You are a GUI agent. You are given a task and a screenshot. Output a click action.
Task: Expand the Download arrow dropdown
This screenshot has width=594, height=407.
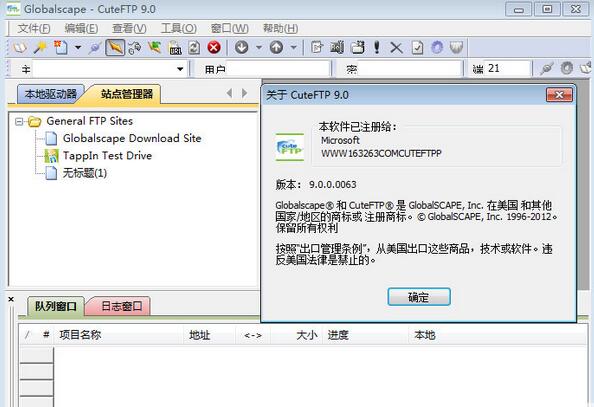(259, 48)
